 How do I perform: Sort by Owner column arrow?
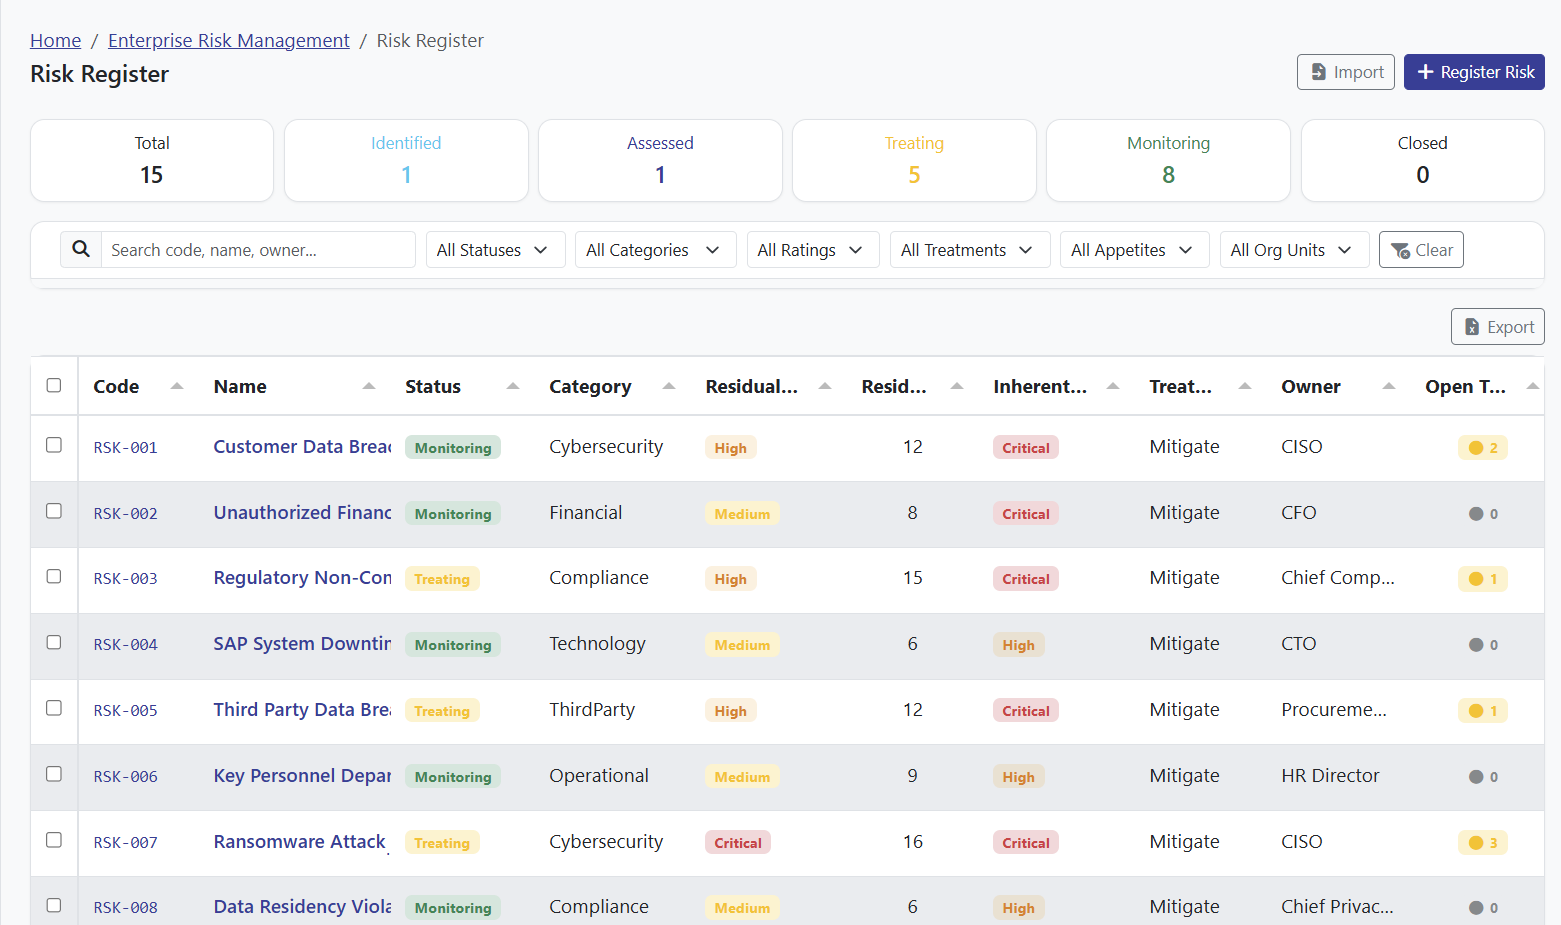point(1389,386)
